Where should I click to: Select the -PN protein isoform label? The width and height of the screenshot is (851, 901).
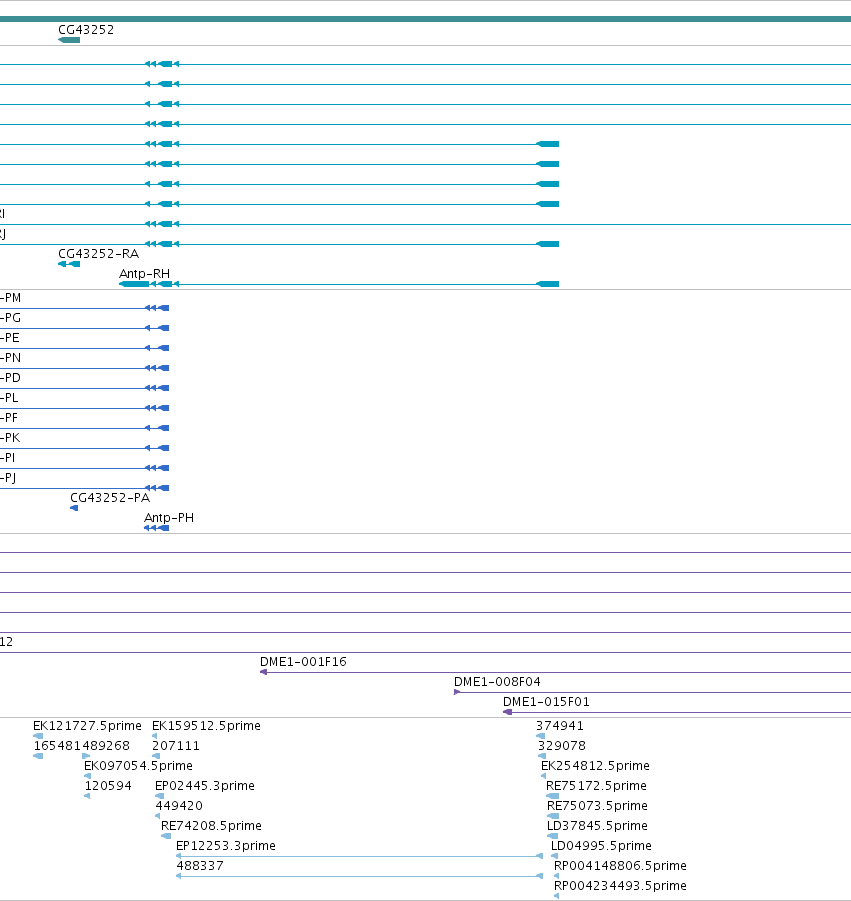[10, 357]
